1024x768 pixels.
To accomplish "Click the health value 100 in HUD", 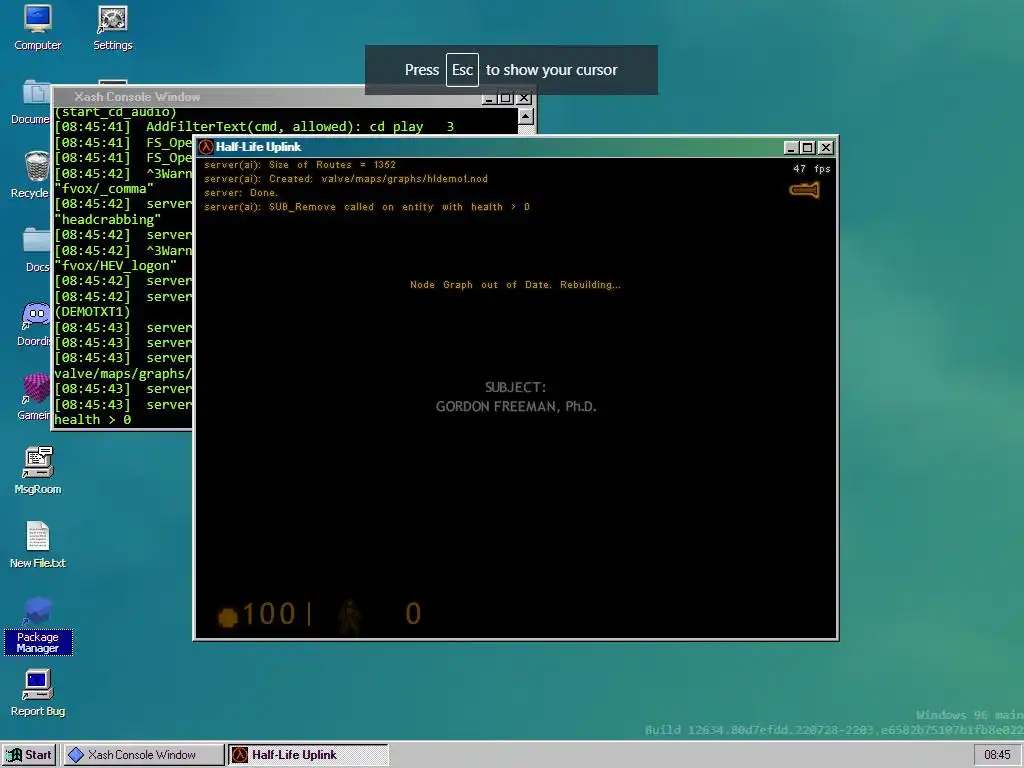I will tap(268, 615).
